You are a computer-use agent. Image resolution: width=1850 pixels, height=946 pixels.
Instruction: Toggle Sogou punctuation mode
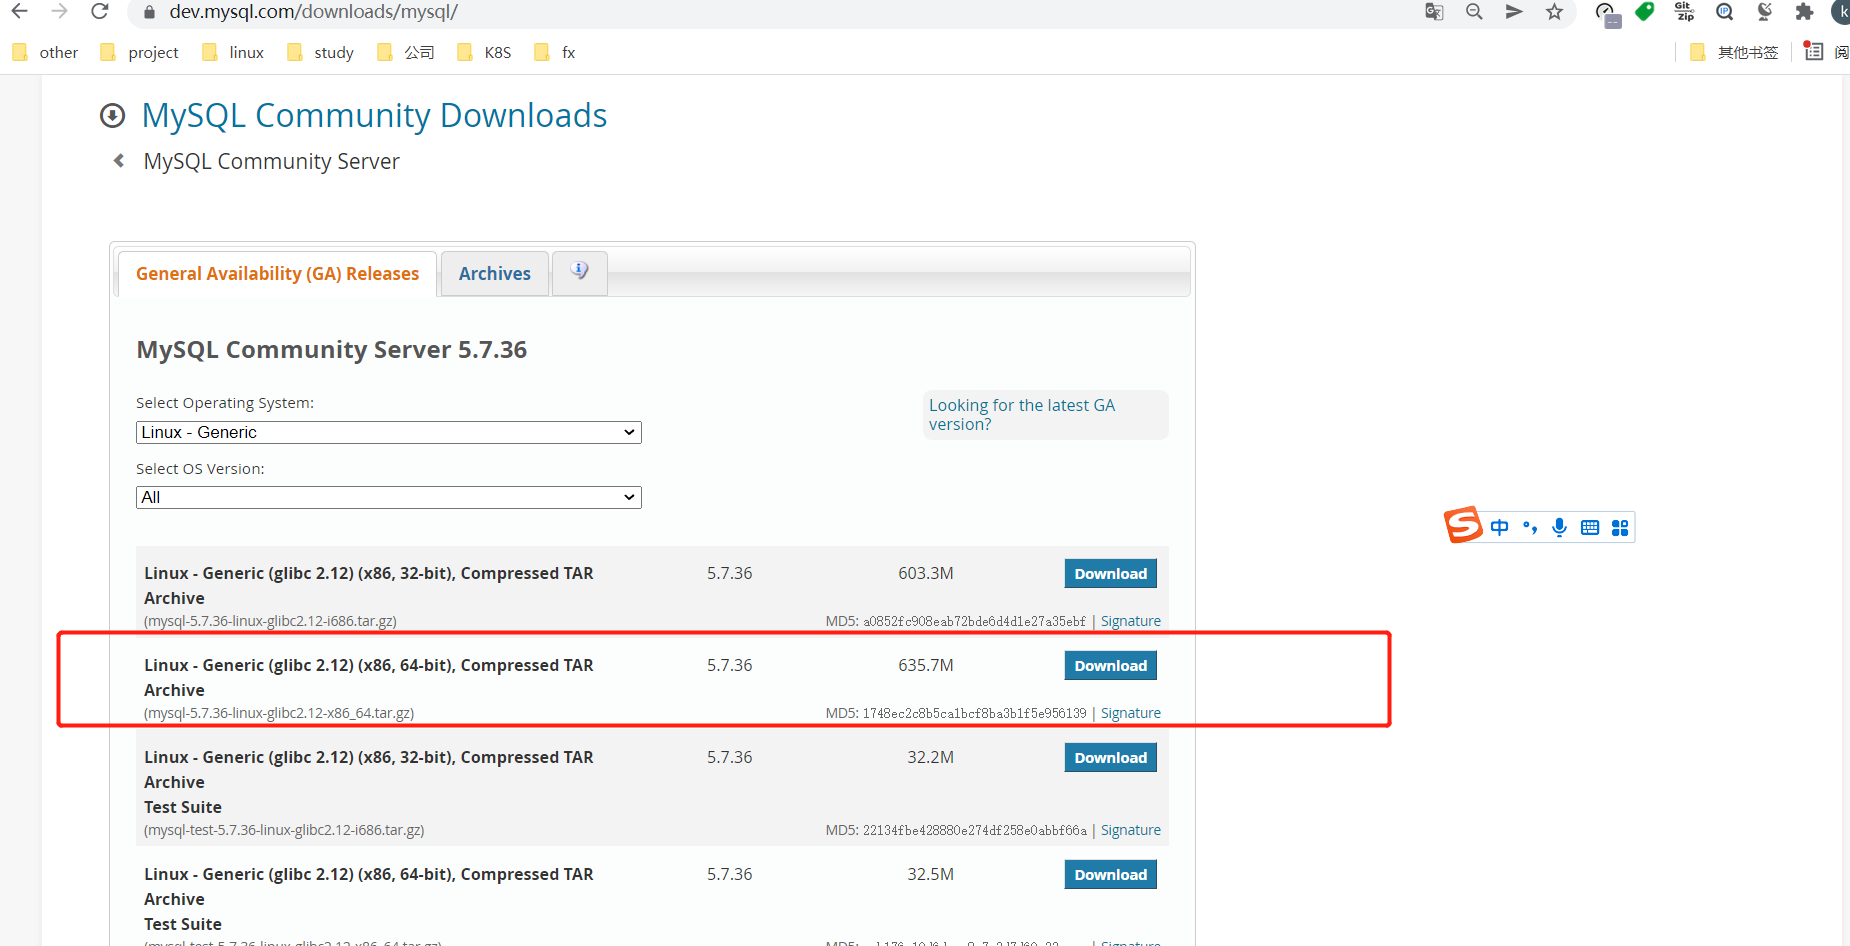(x=1529, y=527)
